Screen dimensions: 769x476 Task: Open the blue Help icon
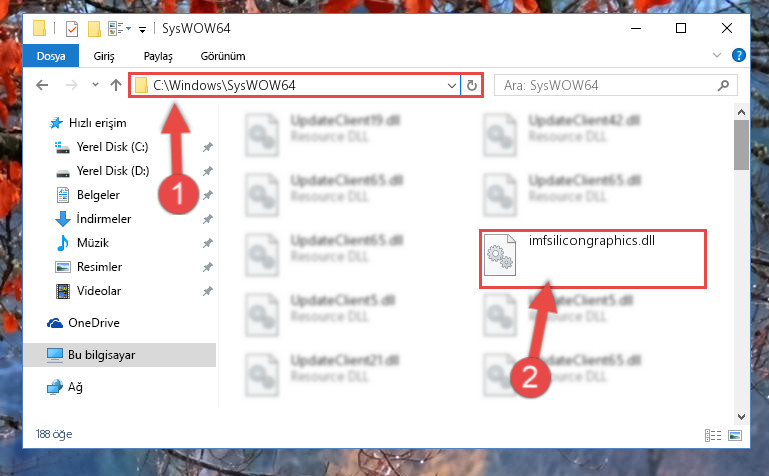point(738,55)
